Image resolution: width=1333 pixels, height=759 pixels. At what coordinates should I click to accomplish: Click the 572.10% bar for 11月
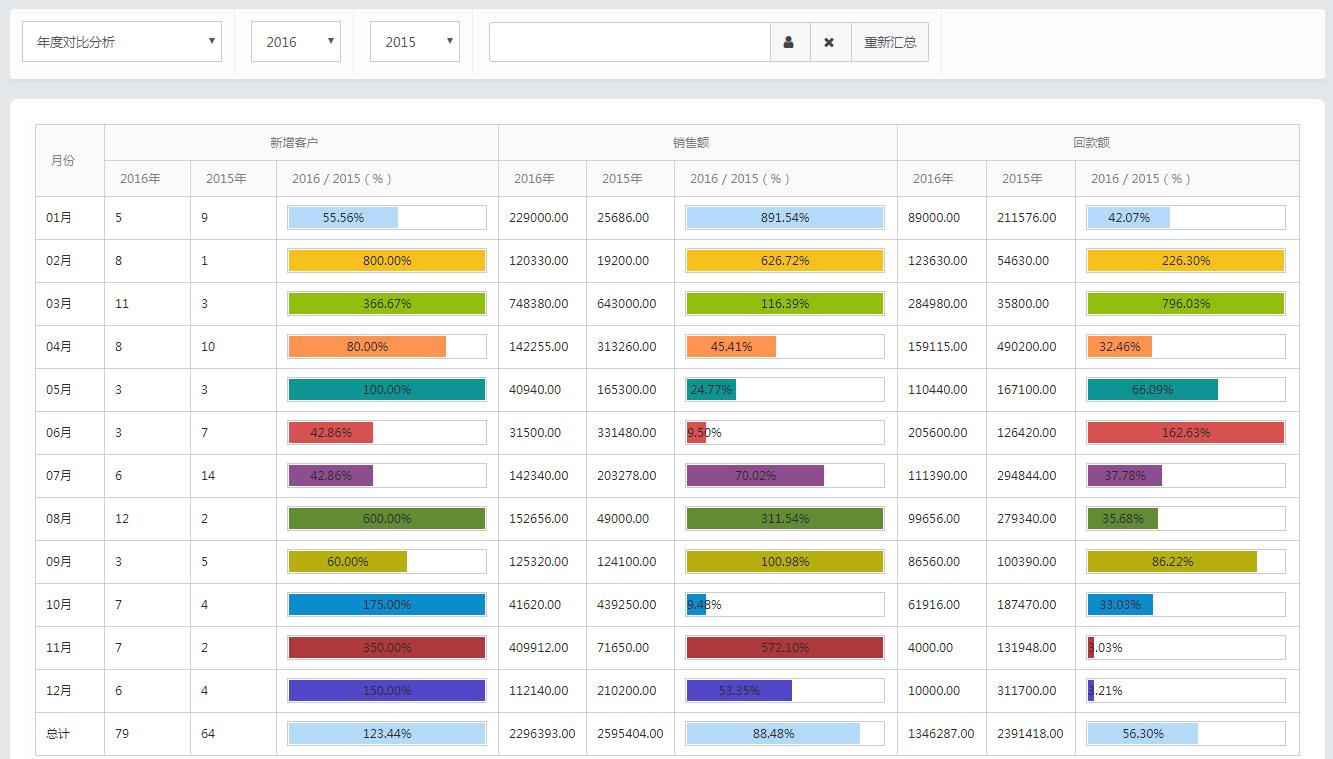click(784, 648)
